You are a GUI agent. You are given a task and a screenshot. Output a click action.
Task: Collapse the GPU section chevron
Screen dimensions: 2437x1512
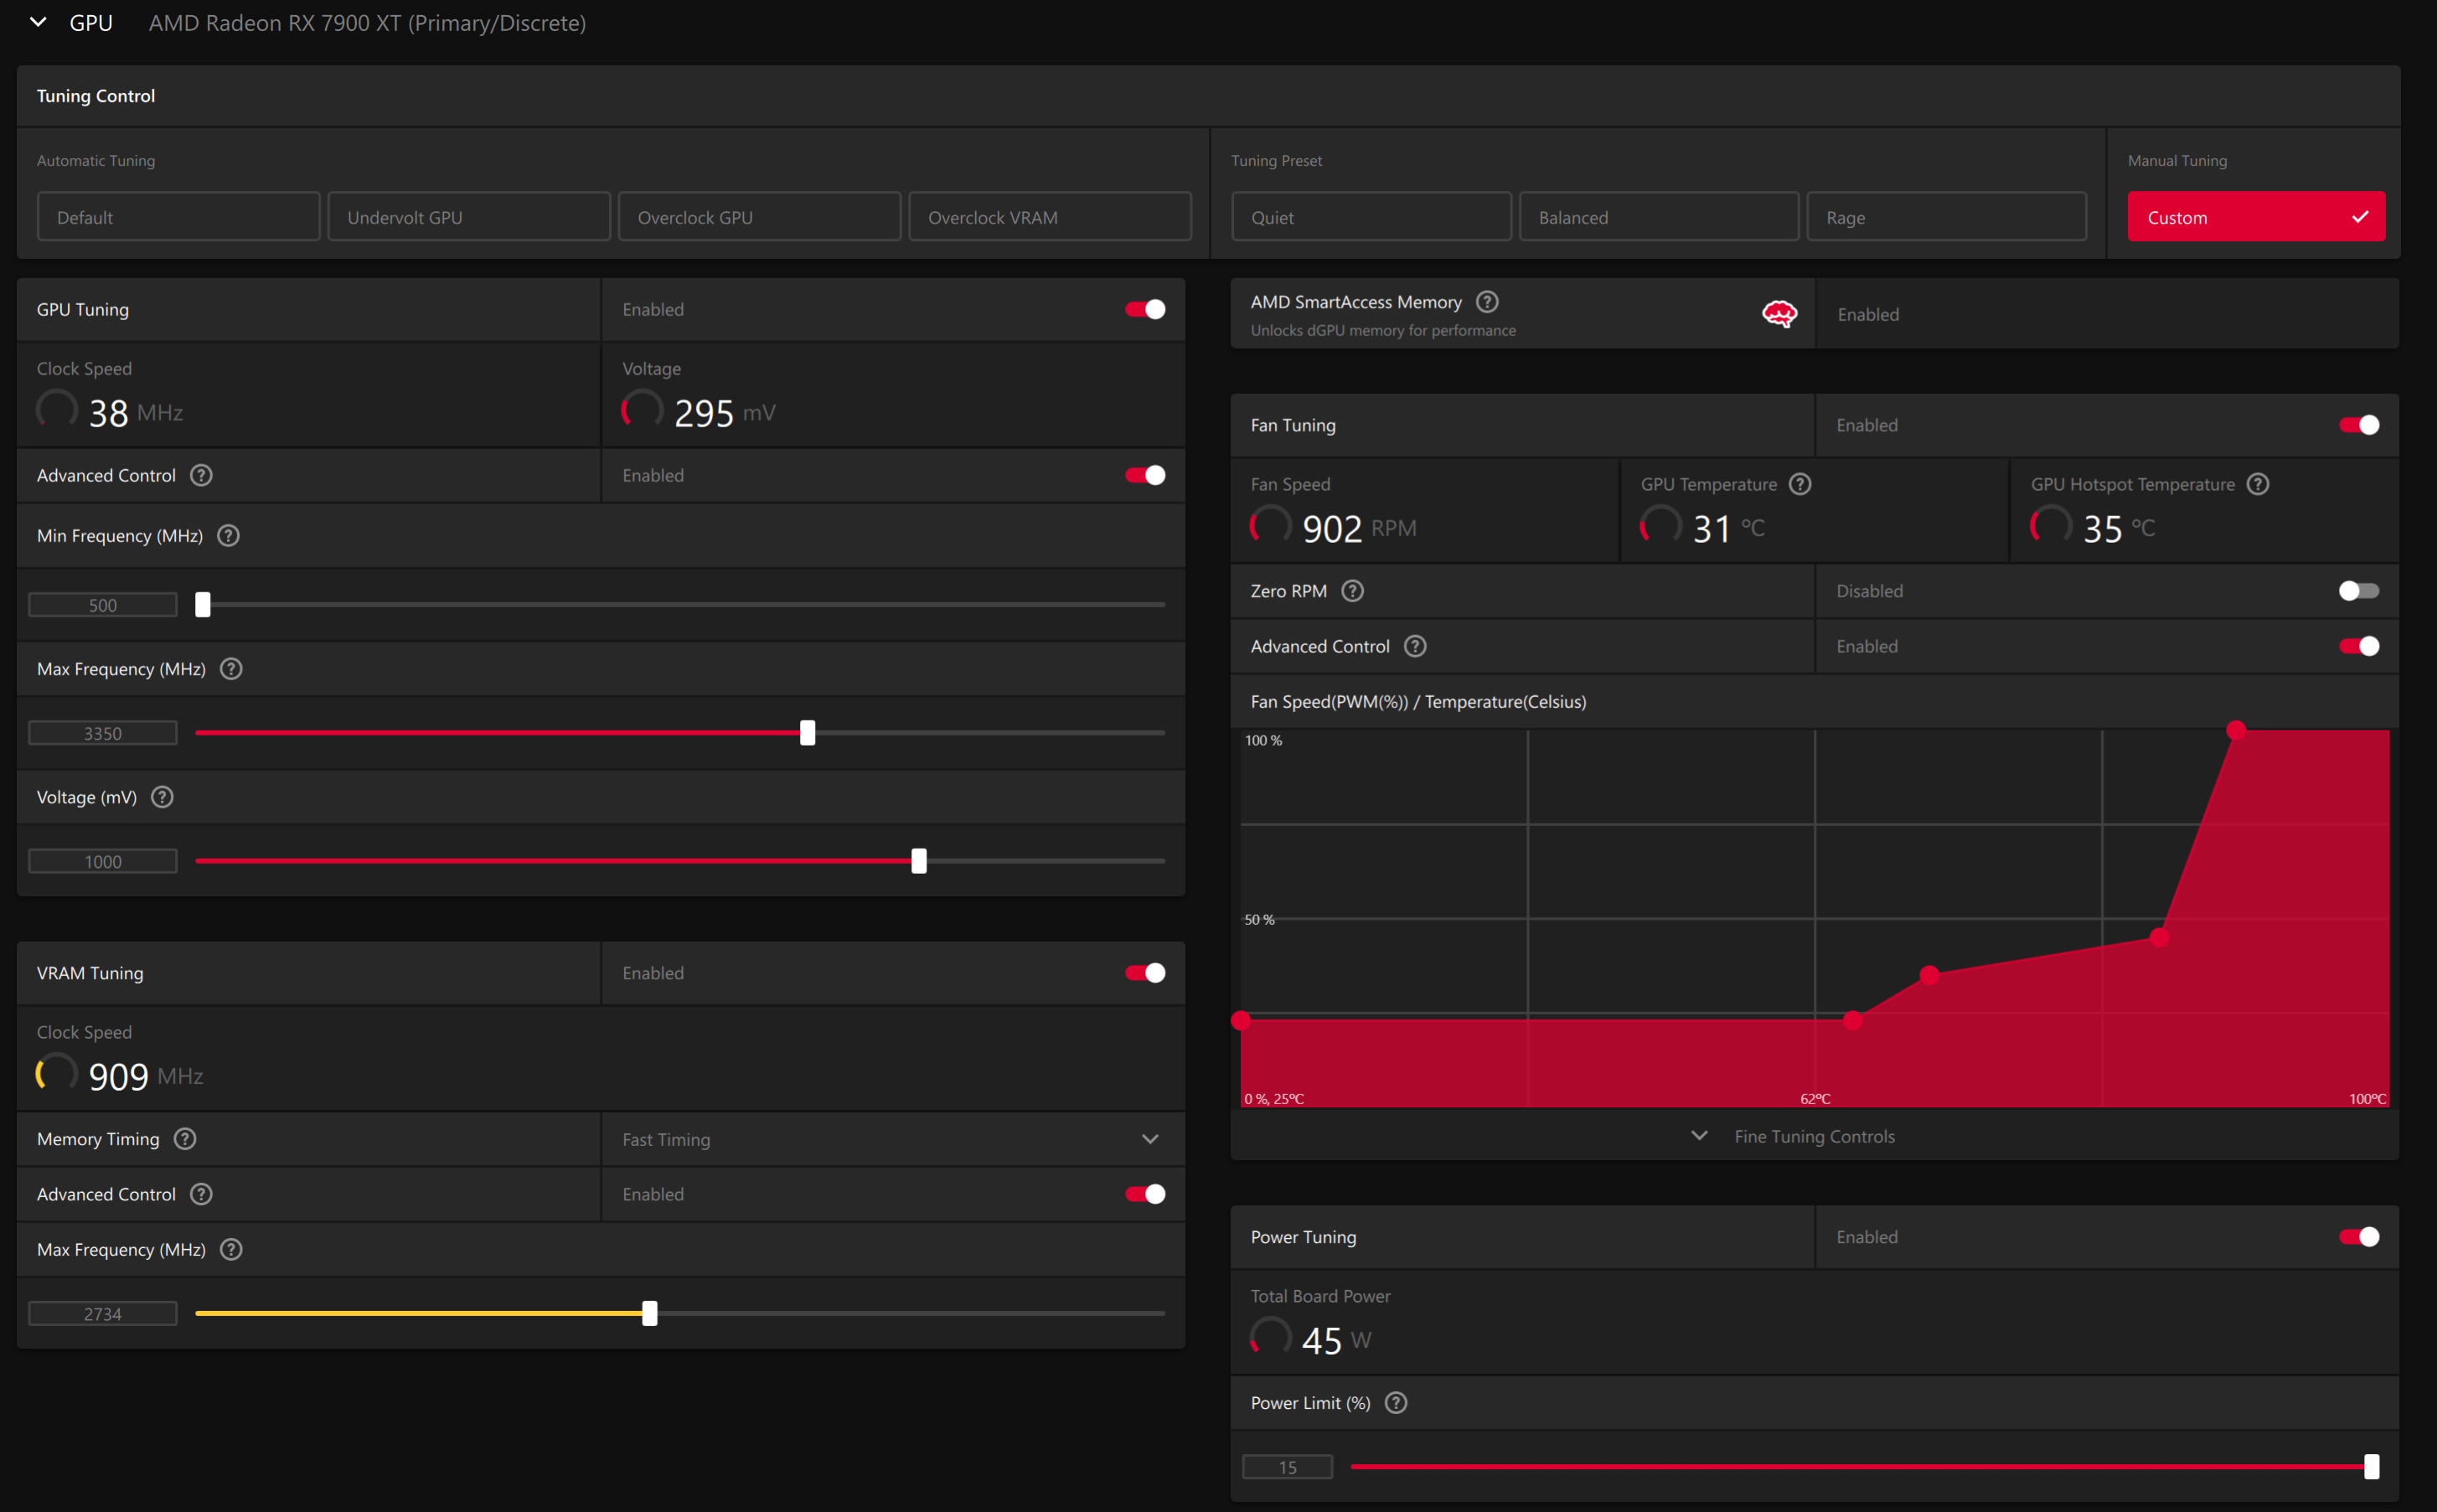tap(38, 22)
